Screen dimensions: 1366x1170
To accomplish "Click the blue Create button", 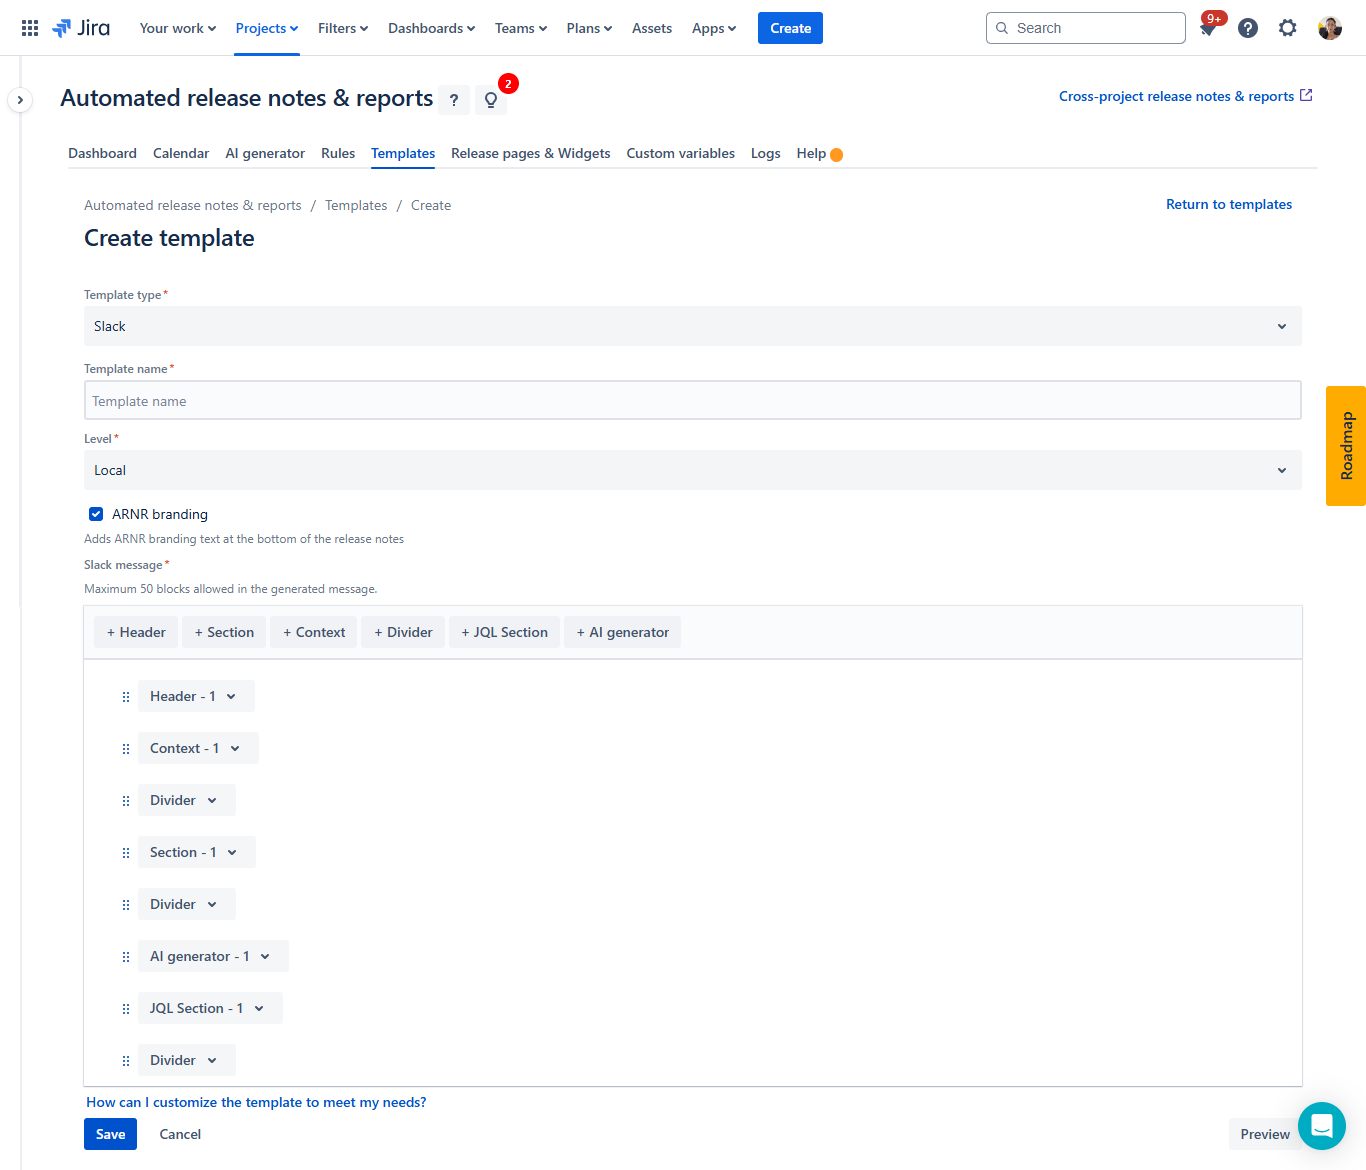I will click(x=790, y=28).
